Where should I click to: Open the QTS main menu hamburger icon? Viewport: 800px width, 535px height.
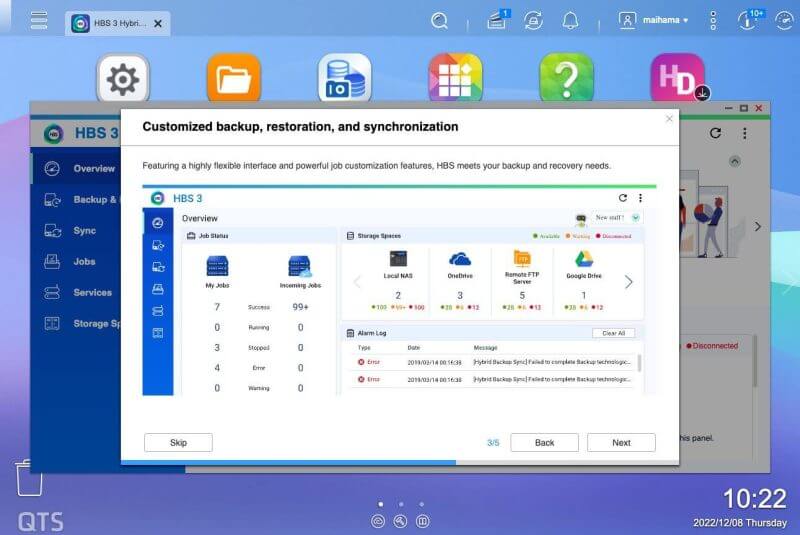point(39,20)
